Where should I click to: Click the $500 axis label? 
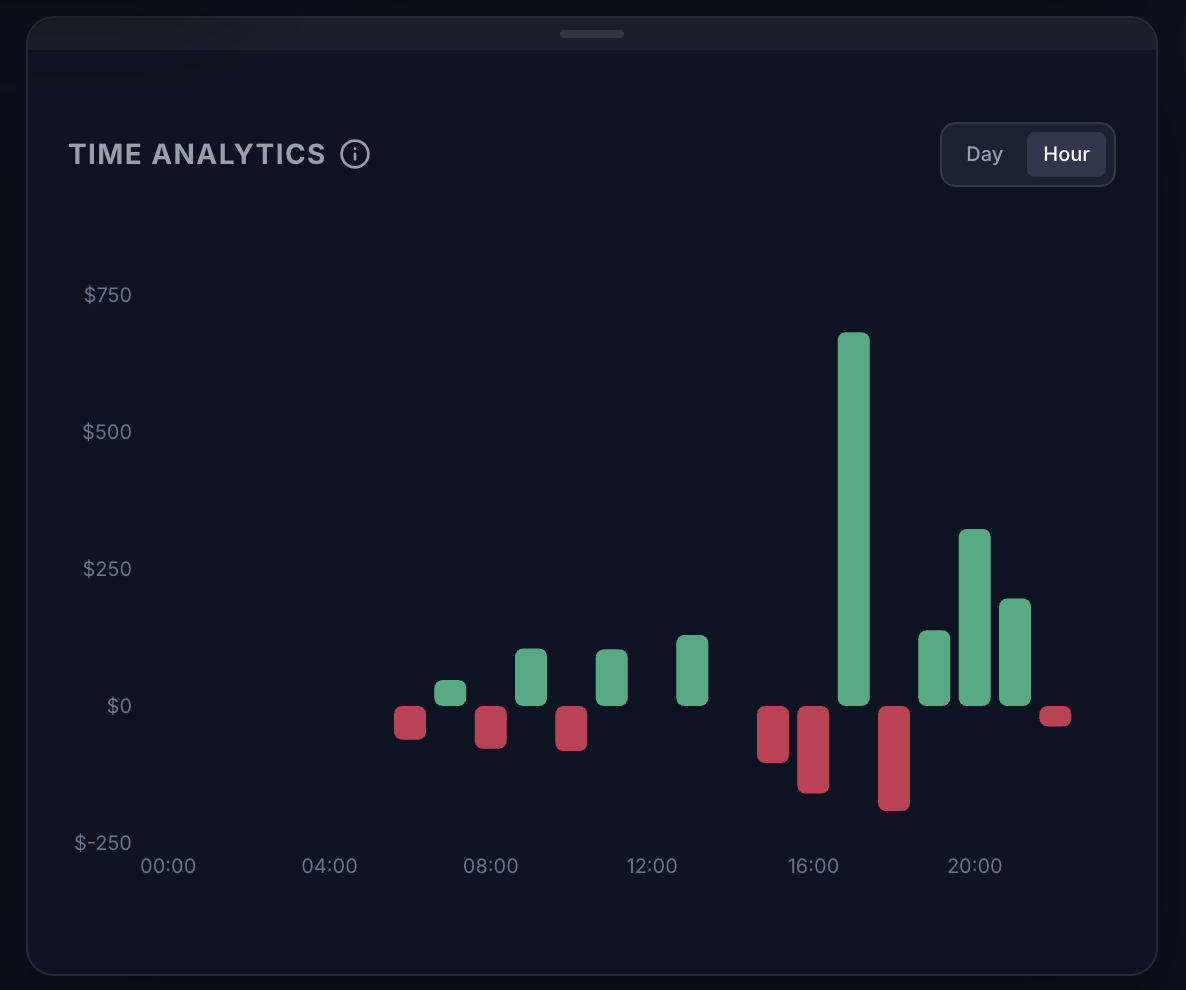click(107, 432)
